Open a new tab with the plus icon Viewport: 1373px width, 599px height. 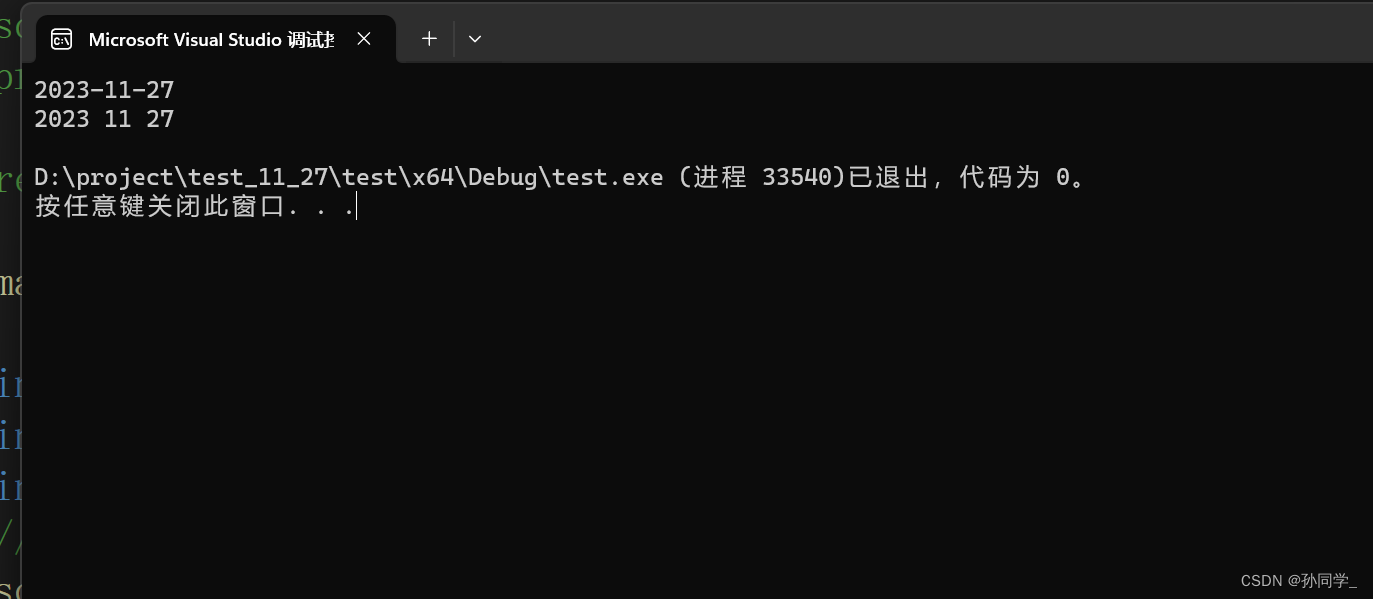[429, 38]
